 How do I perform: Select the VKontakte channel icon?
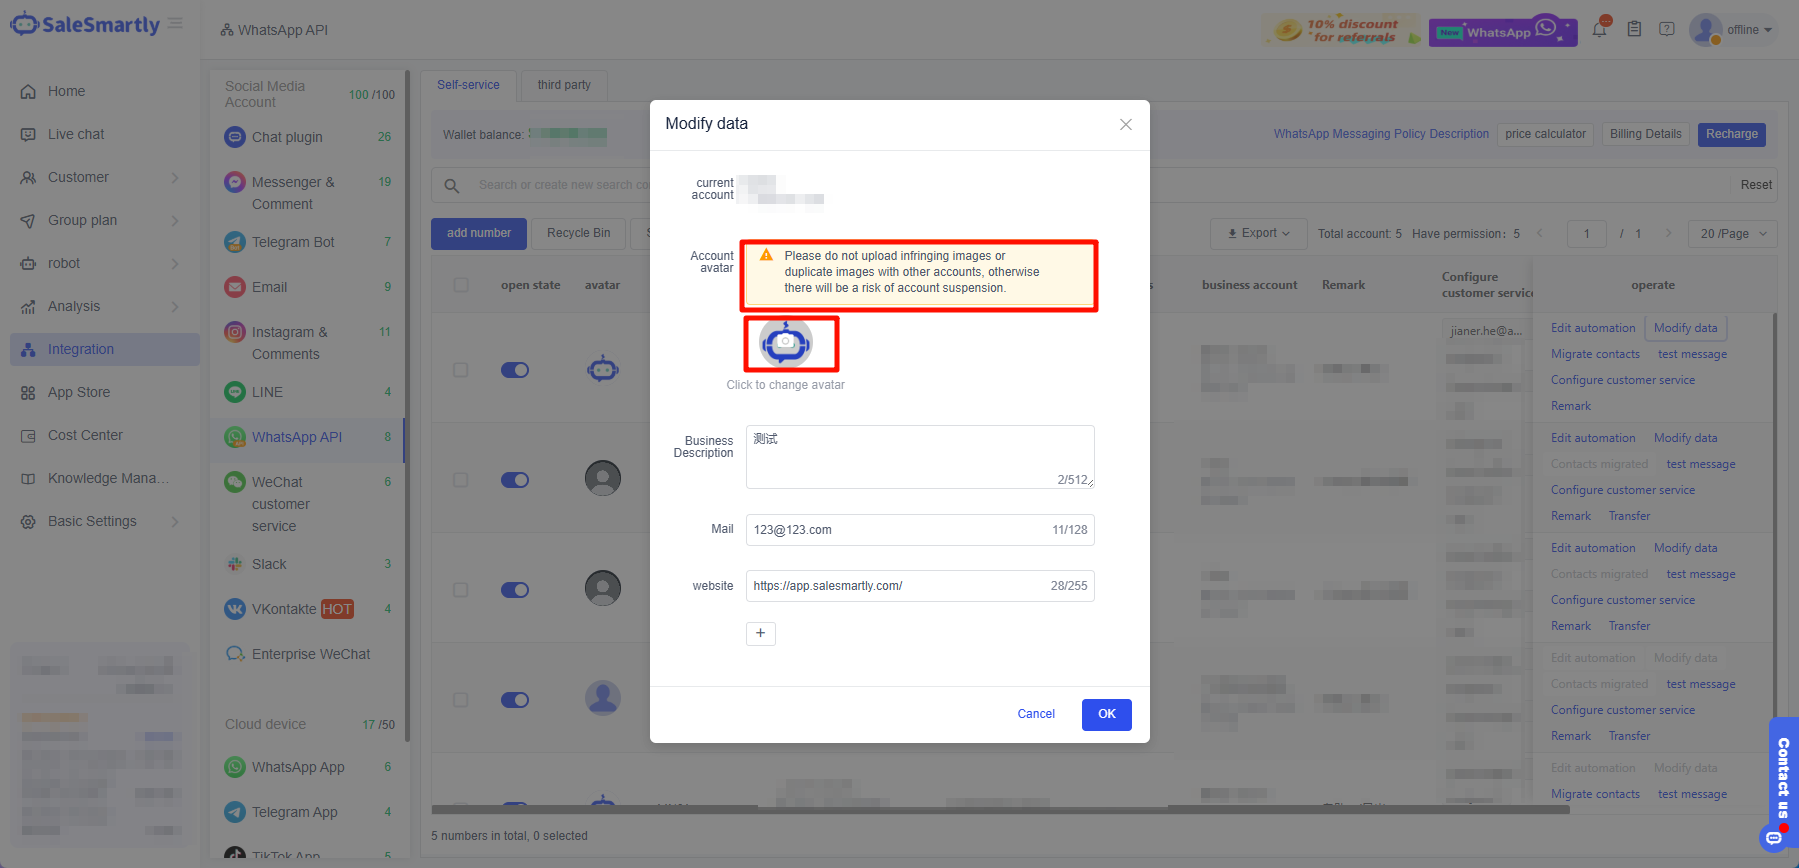pos(235,609)
